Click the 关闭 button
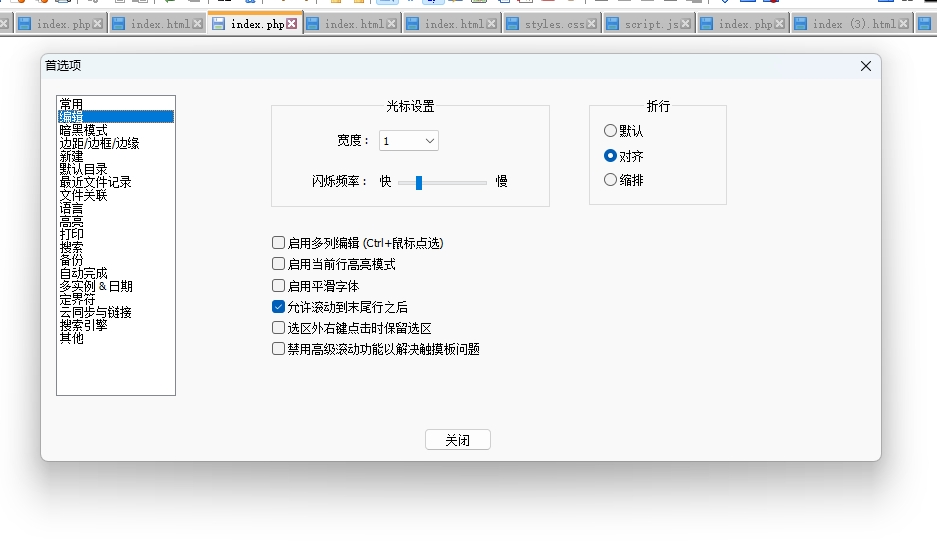Image resolution: width=937 pixels, height=550 pixels. coord(458,440)
